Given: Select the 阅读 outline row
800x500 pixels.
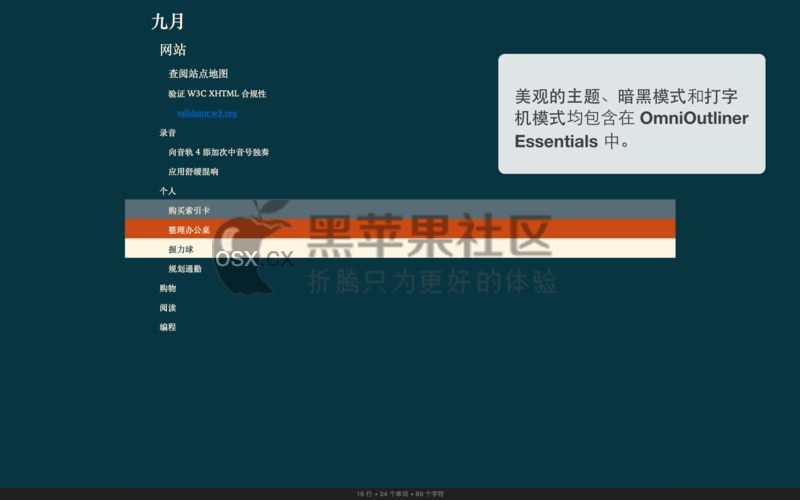Looking at the screenshot, I should (x=167, y=307).
